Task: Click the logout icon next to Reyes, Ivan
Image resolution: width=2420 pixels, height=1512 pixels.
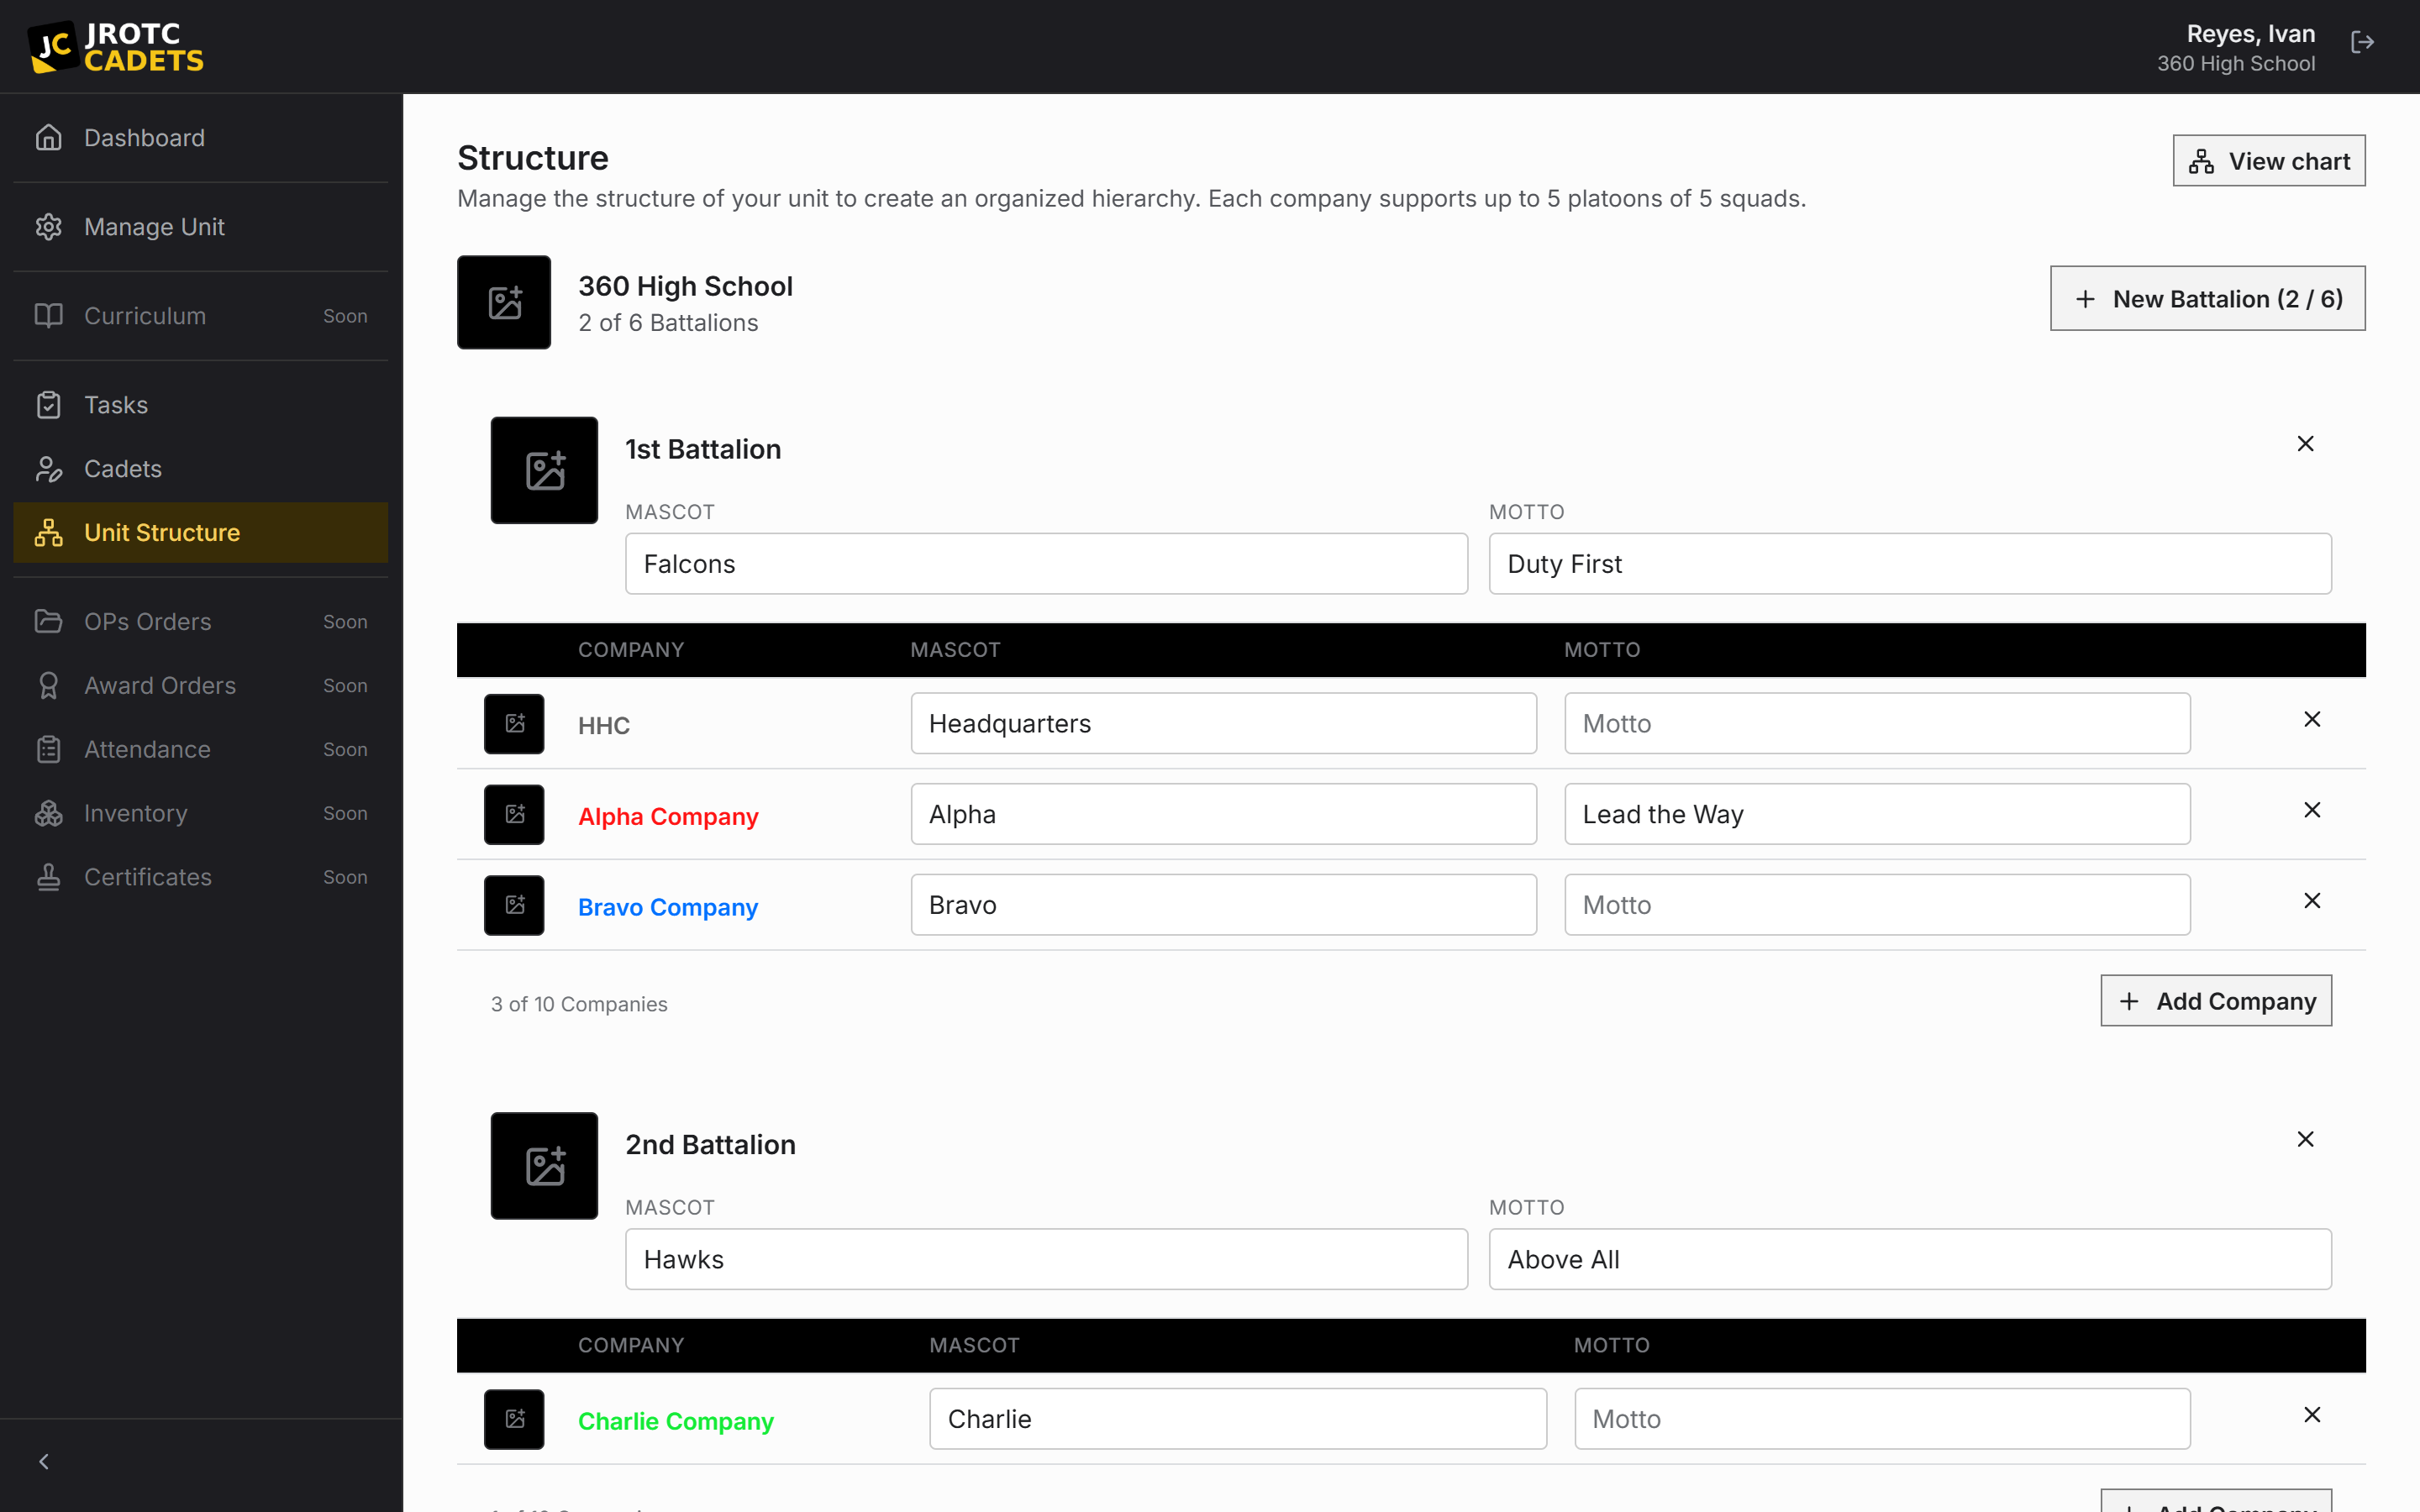Action: point(2362,42)
